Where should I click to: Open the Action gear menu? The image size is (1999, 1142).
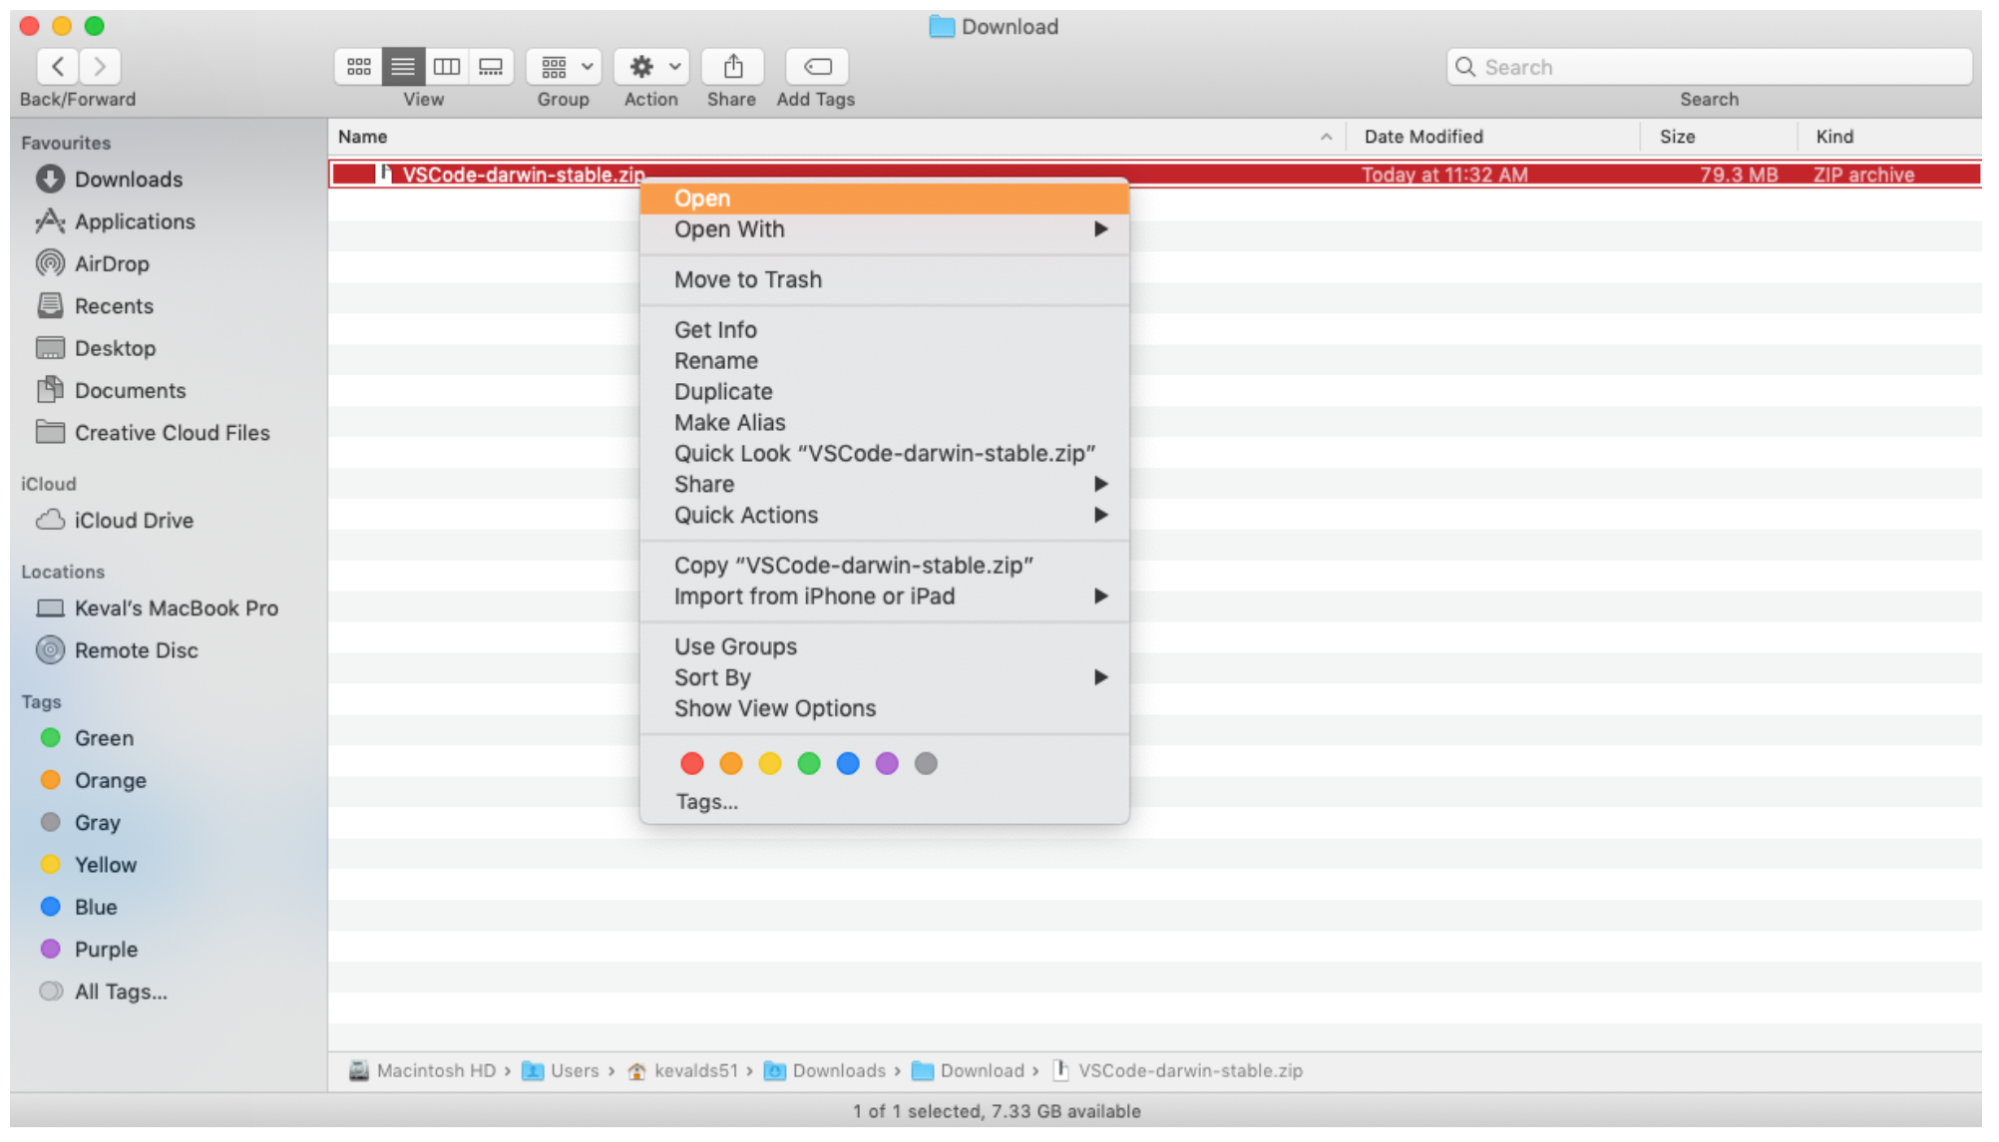651,67
